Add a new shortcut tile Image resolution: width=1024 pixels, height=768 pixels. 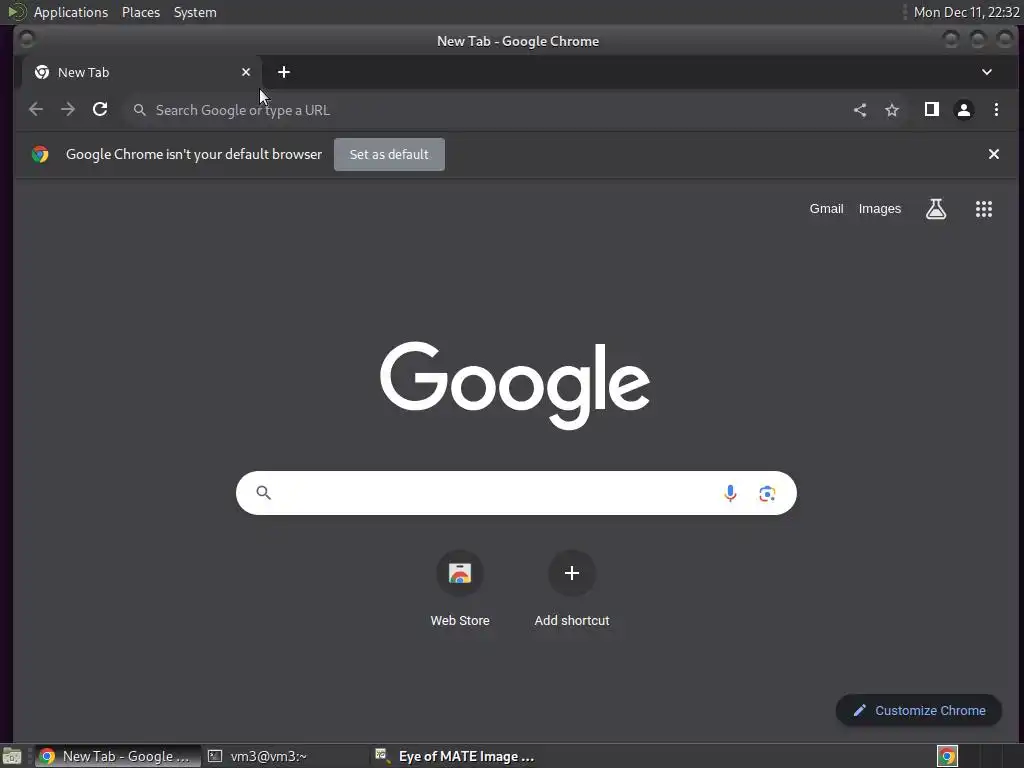(571, 590)
